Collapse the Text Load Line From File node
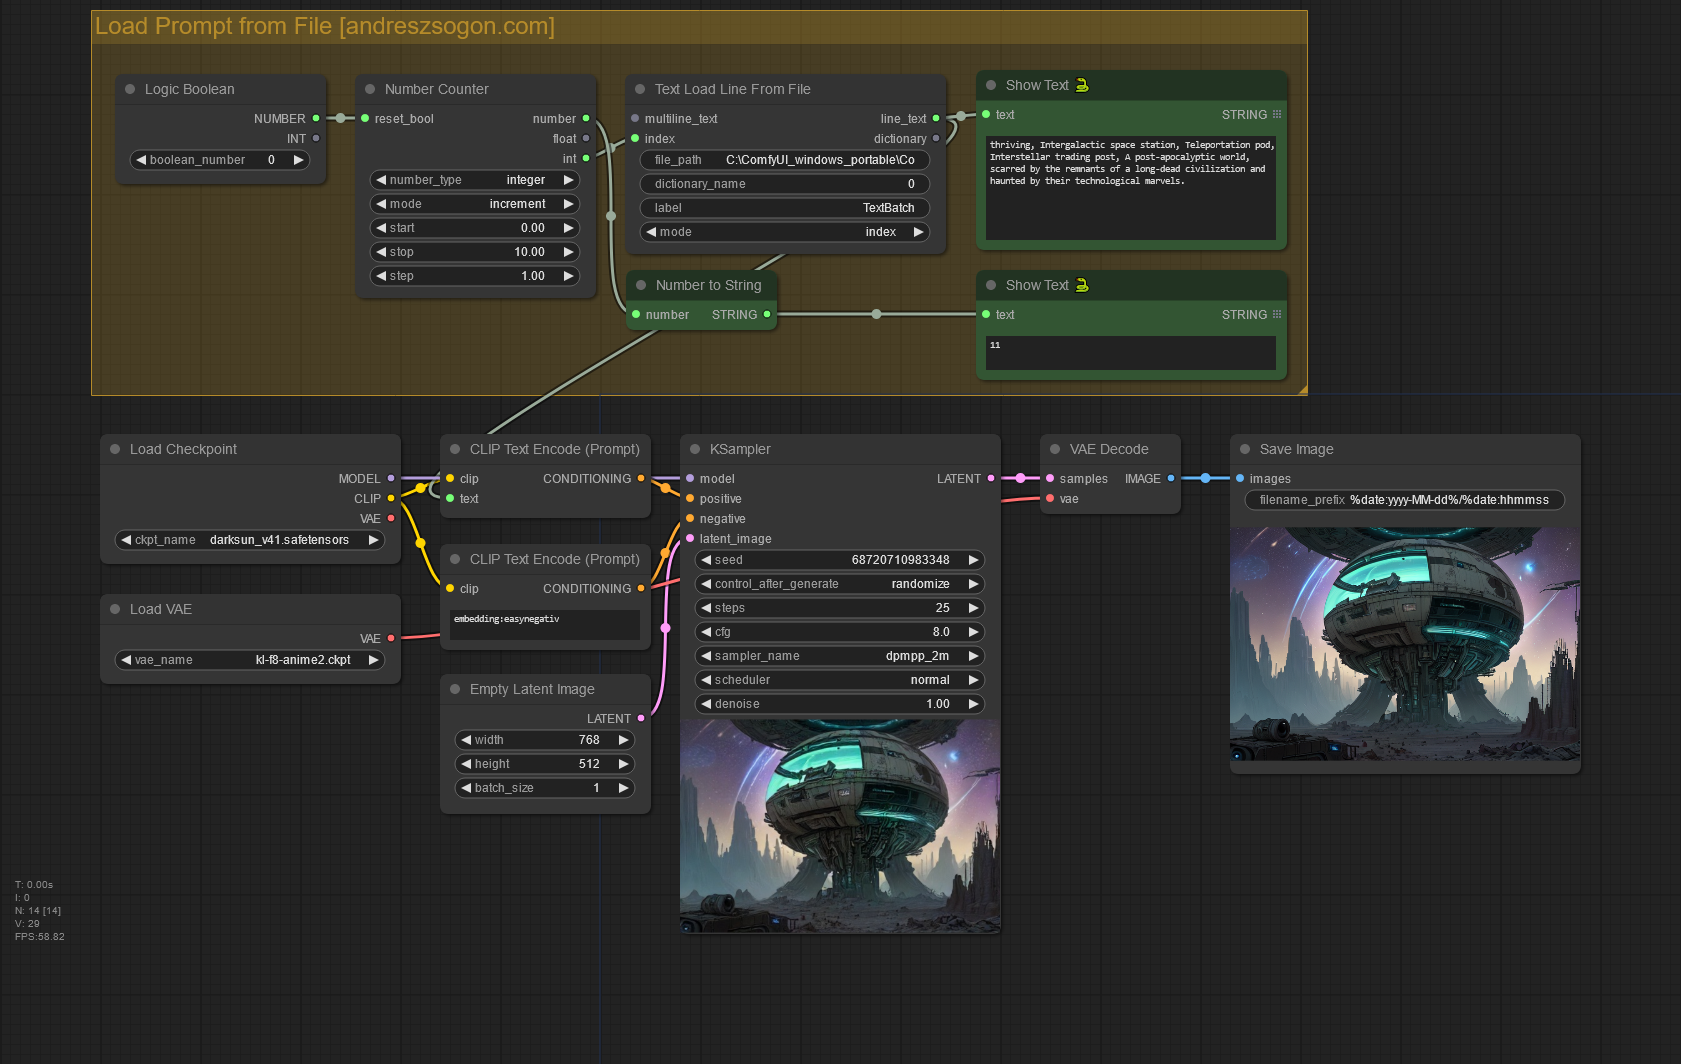The height and width of the screenshot is (1064, 1681). 640,90
